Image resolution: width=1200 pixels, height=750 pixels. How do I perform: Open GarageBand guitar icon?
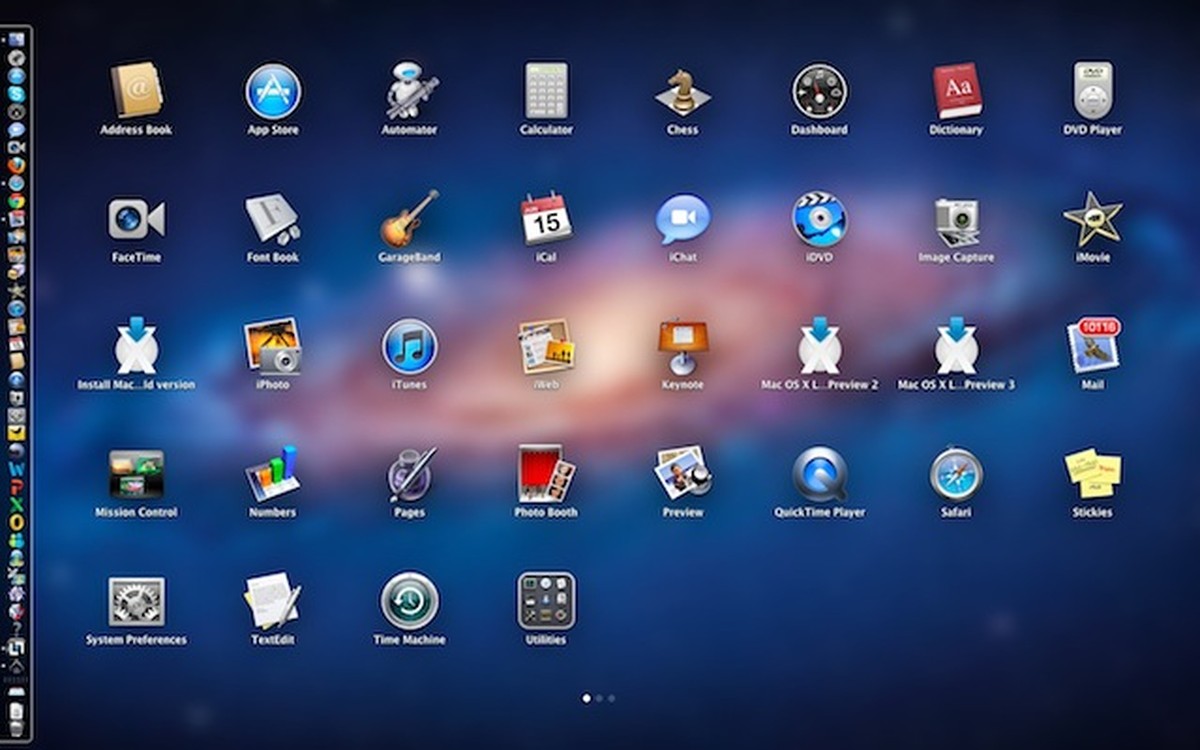tap(410, 219)
